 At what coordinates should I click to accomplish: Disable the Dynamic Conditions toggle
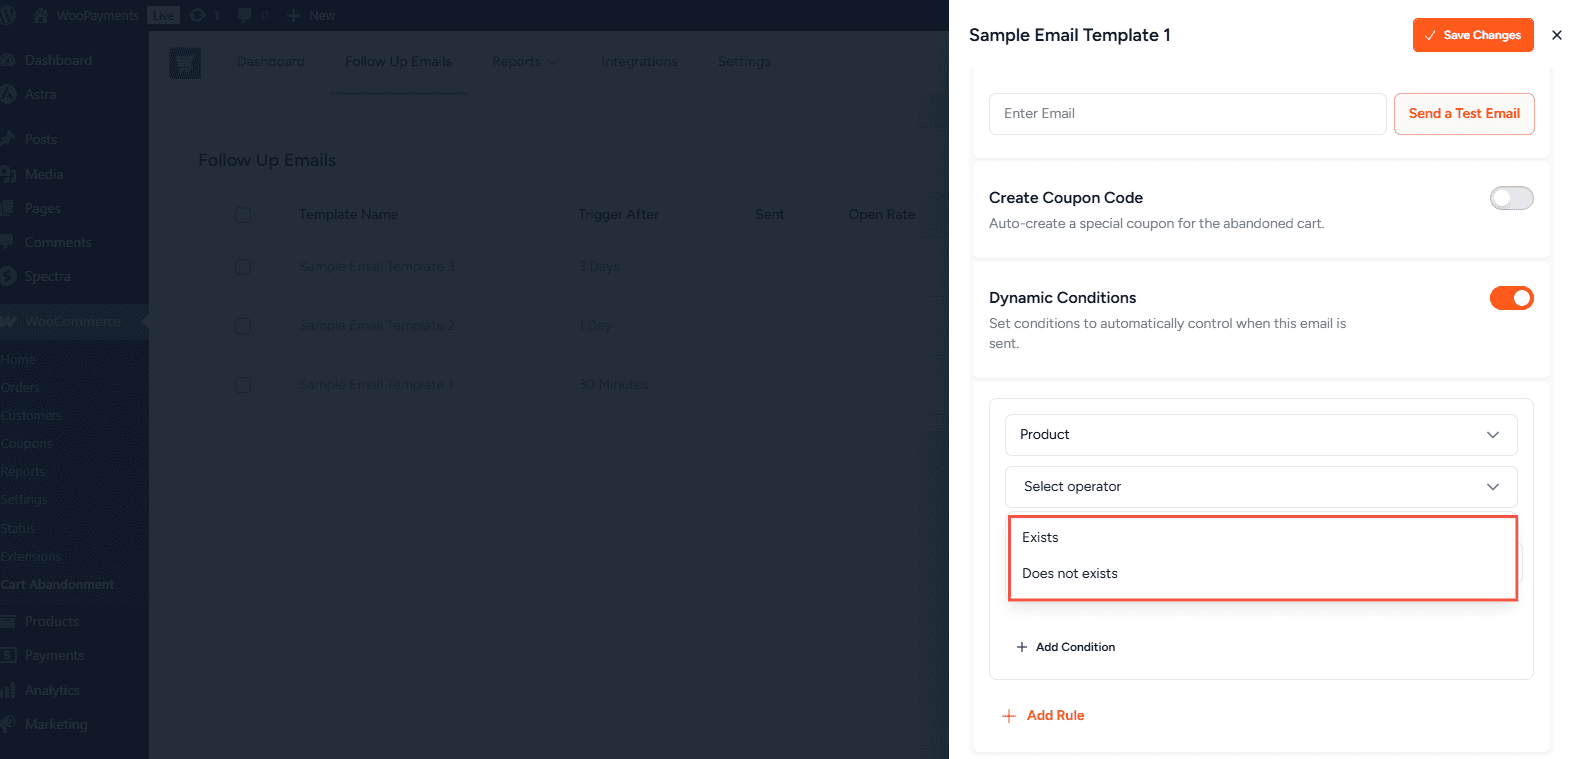point(1510,298)
